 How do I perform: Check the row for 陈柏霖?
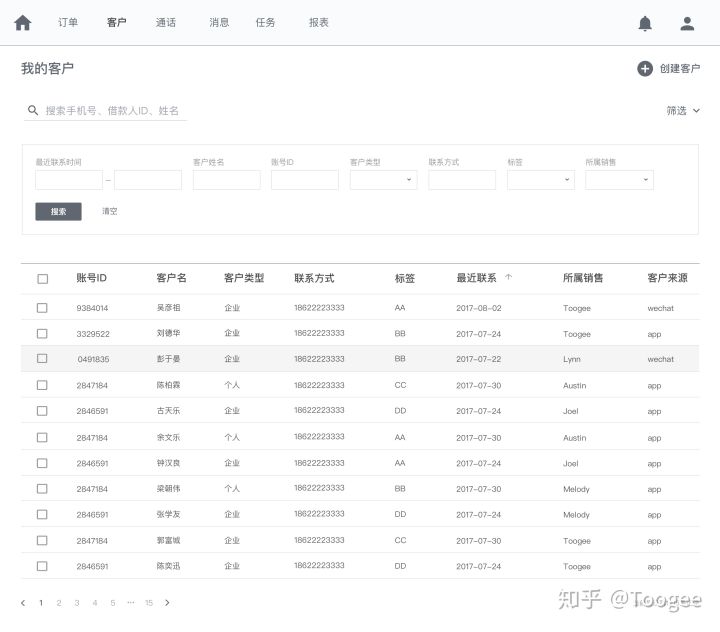tap(42, 385)
